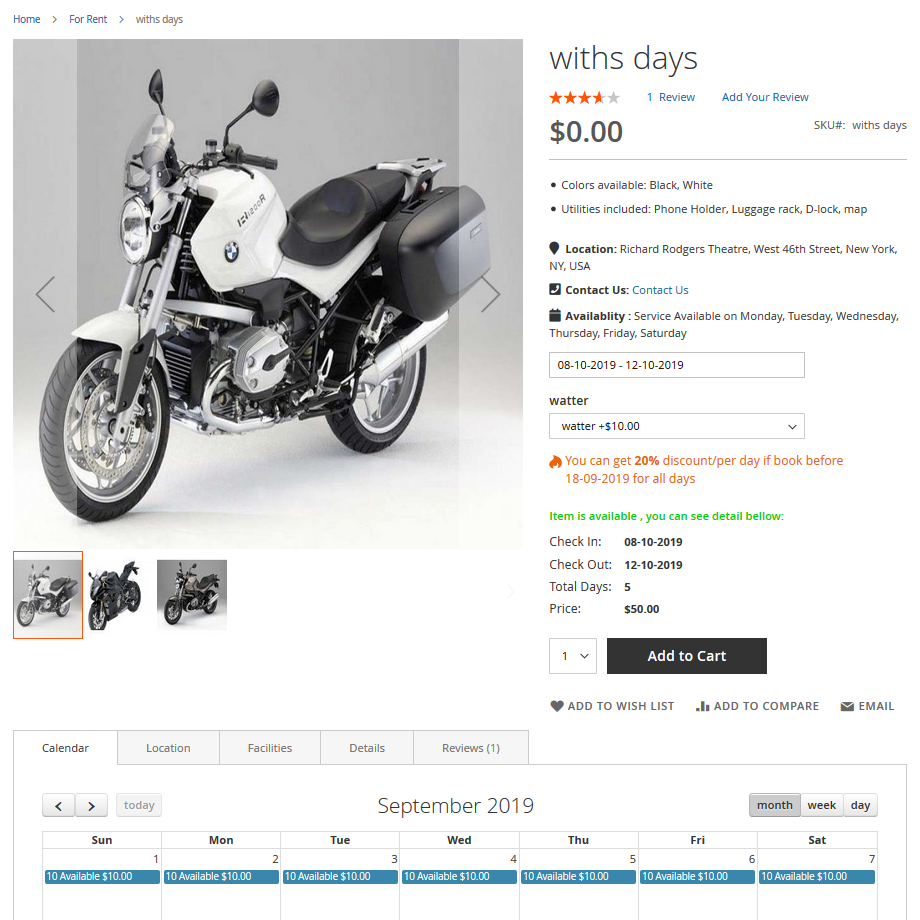Open the quantity dropdown
The height and width of the screenshot is (920, 920).
pos(573,656)
